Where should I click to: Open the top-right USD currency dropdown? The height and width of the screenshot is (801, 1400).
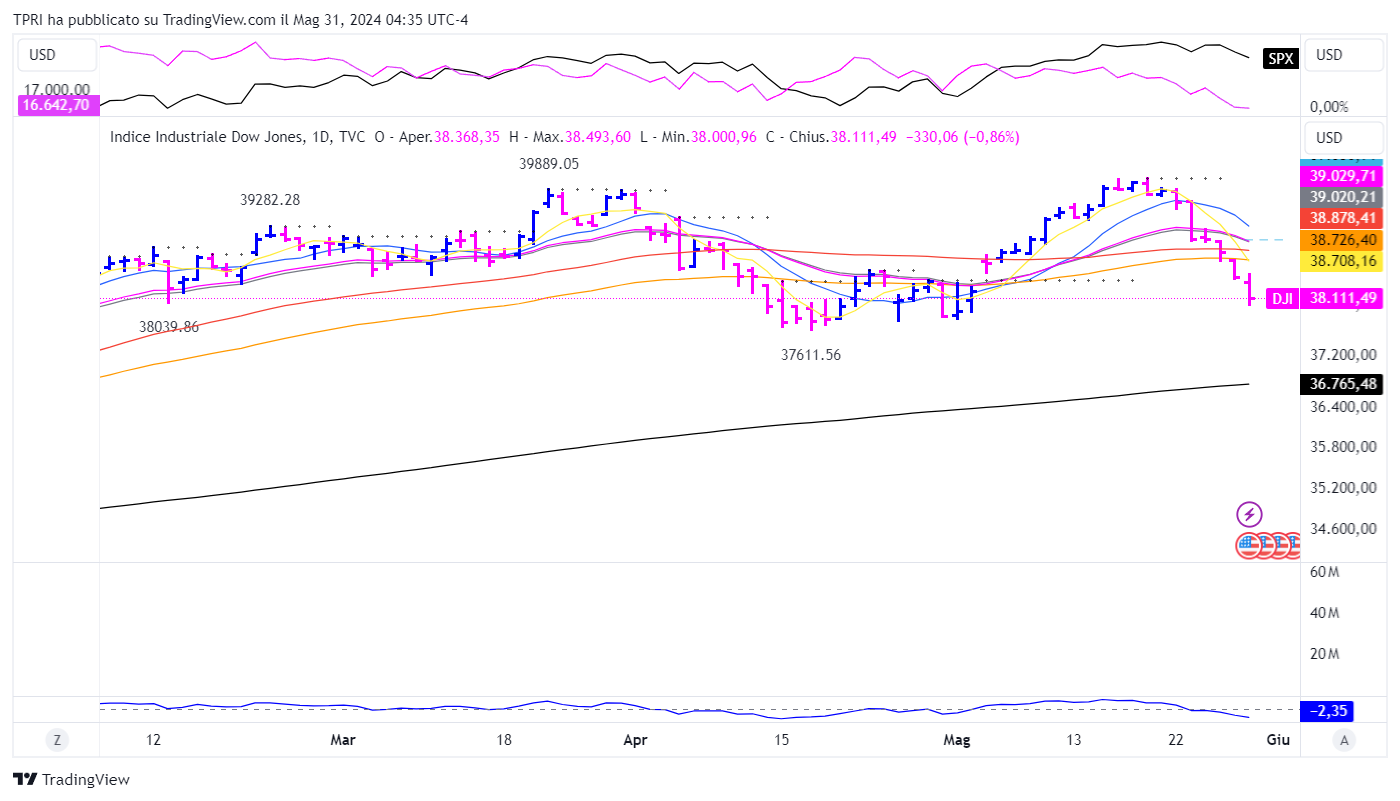point(1342,55)
